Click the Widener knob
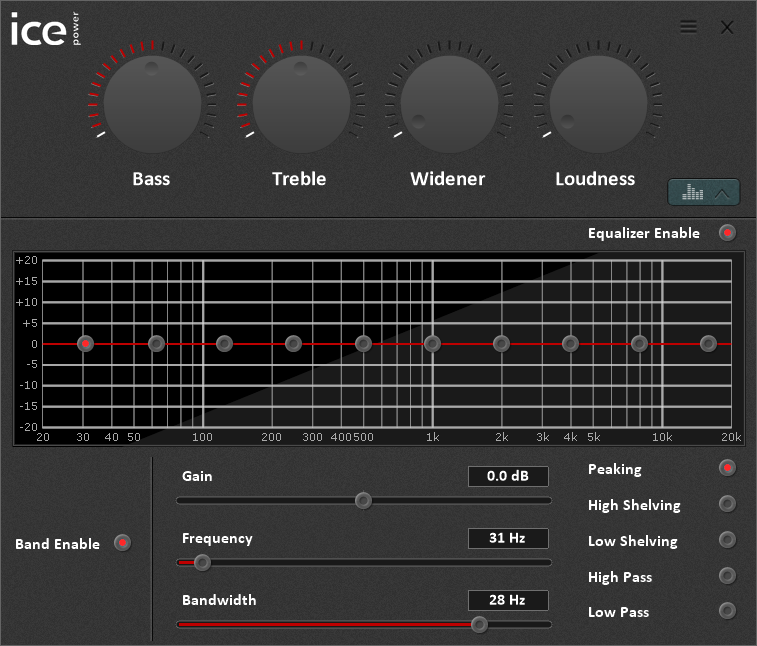 point(448,103)
